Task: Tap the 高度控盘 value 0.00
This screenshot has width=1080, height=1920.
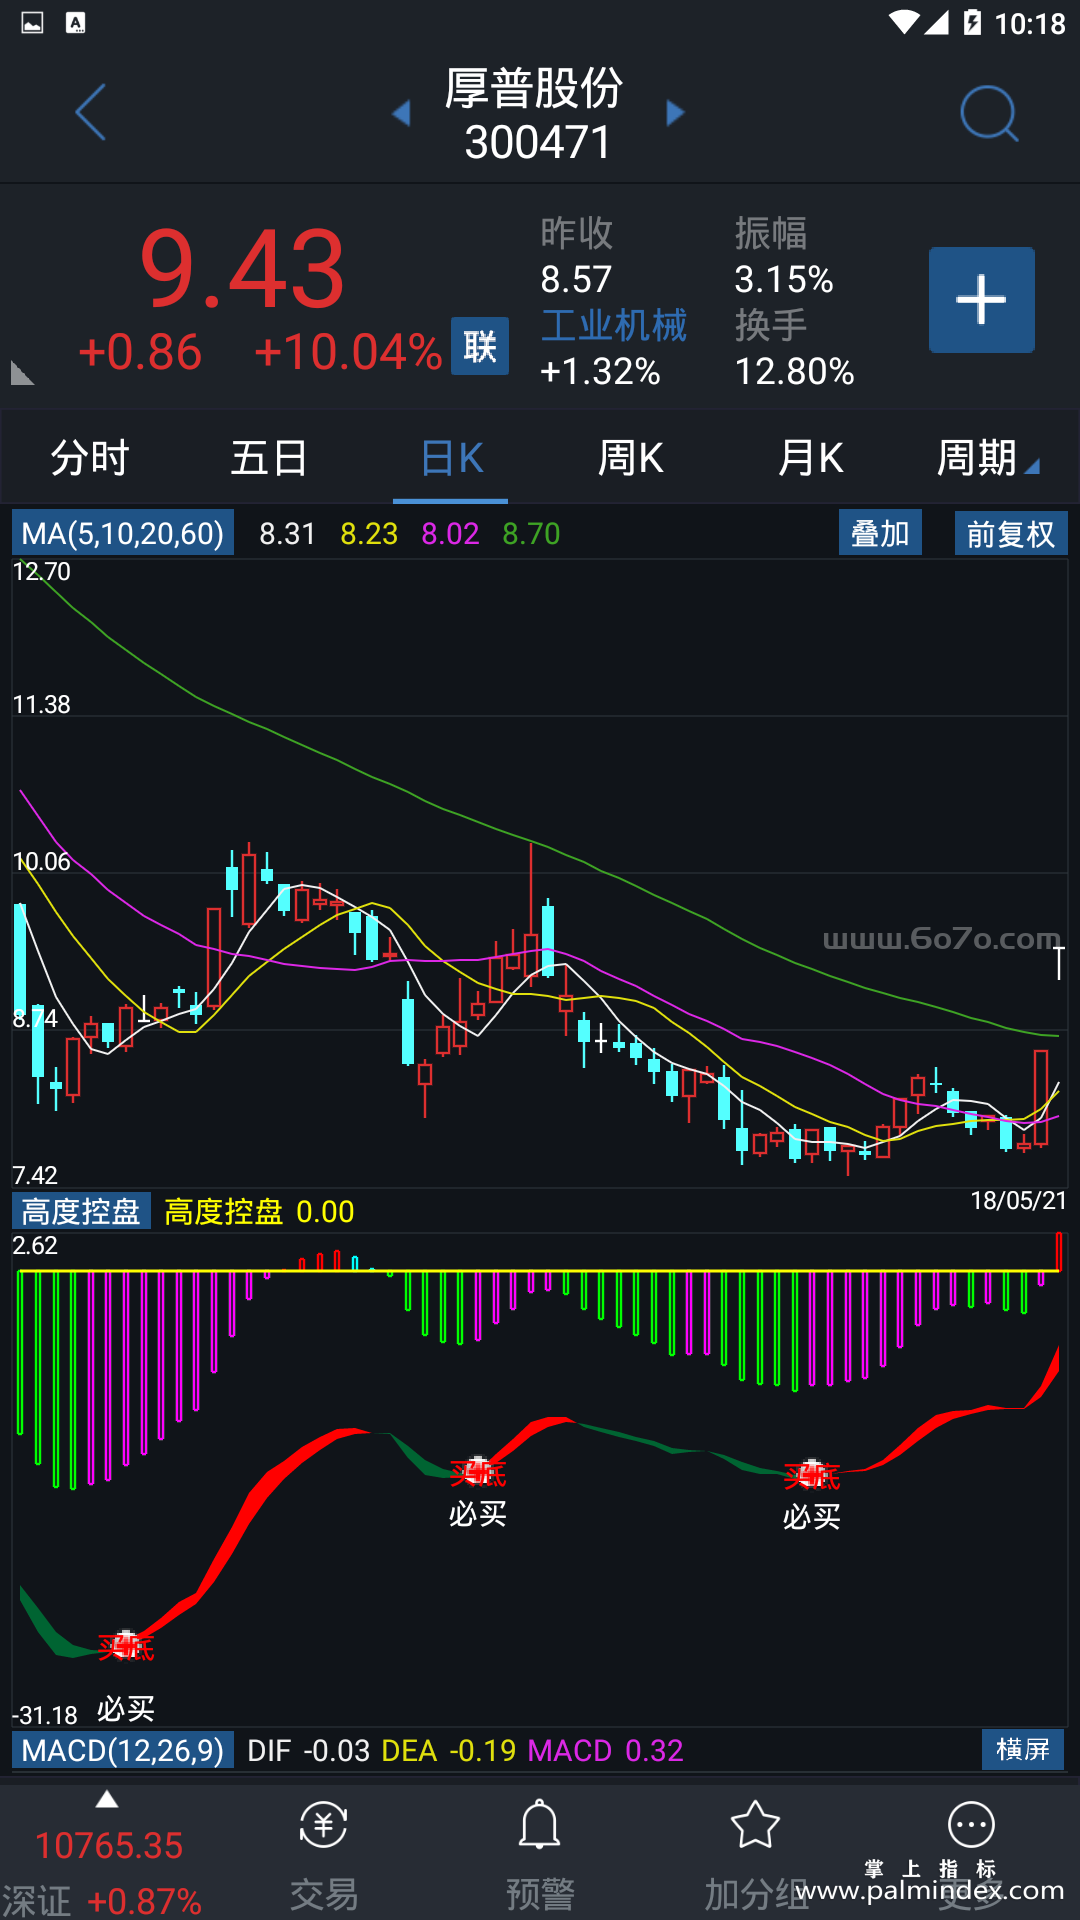Action: point(325,1211)
